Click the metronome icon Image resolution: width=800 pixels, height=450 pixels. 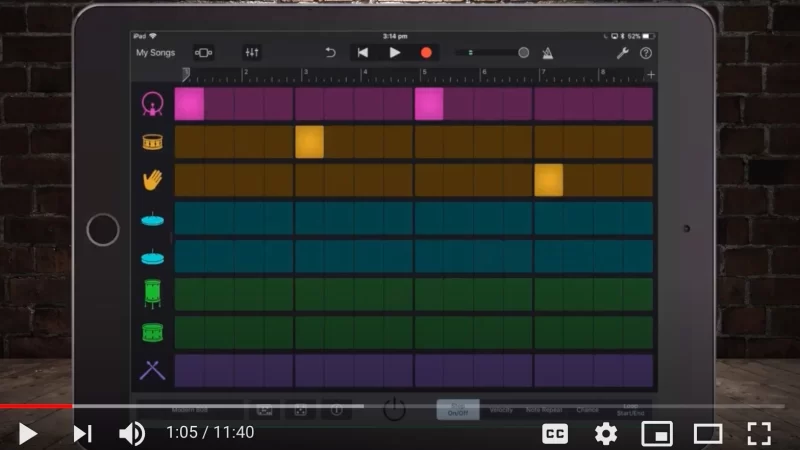pos(547,53)
